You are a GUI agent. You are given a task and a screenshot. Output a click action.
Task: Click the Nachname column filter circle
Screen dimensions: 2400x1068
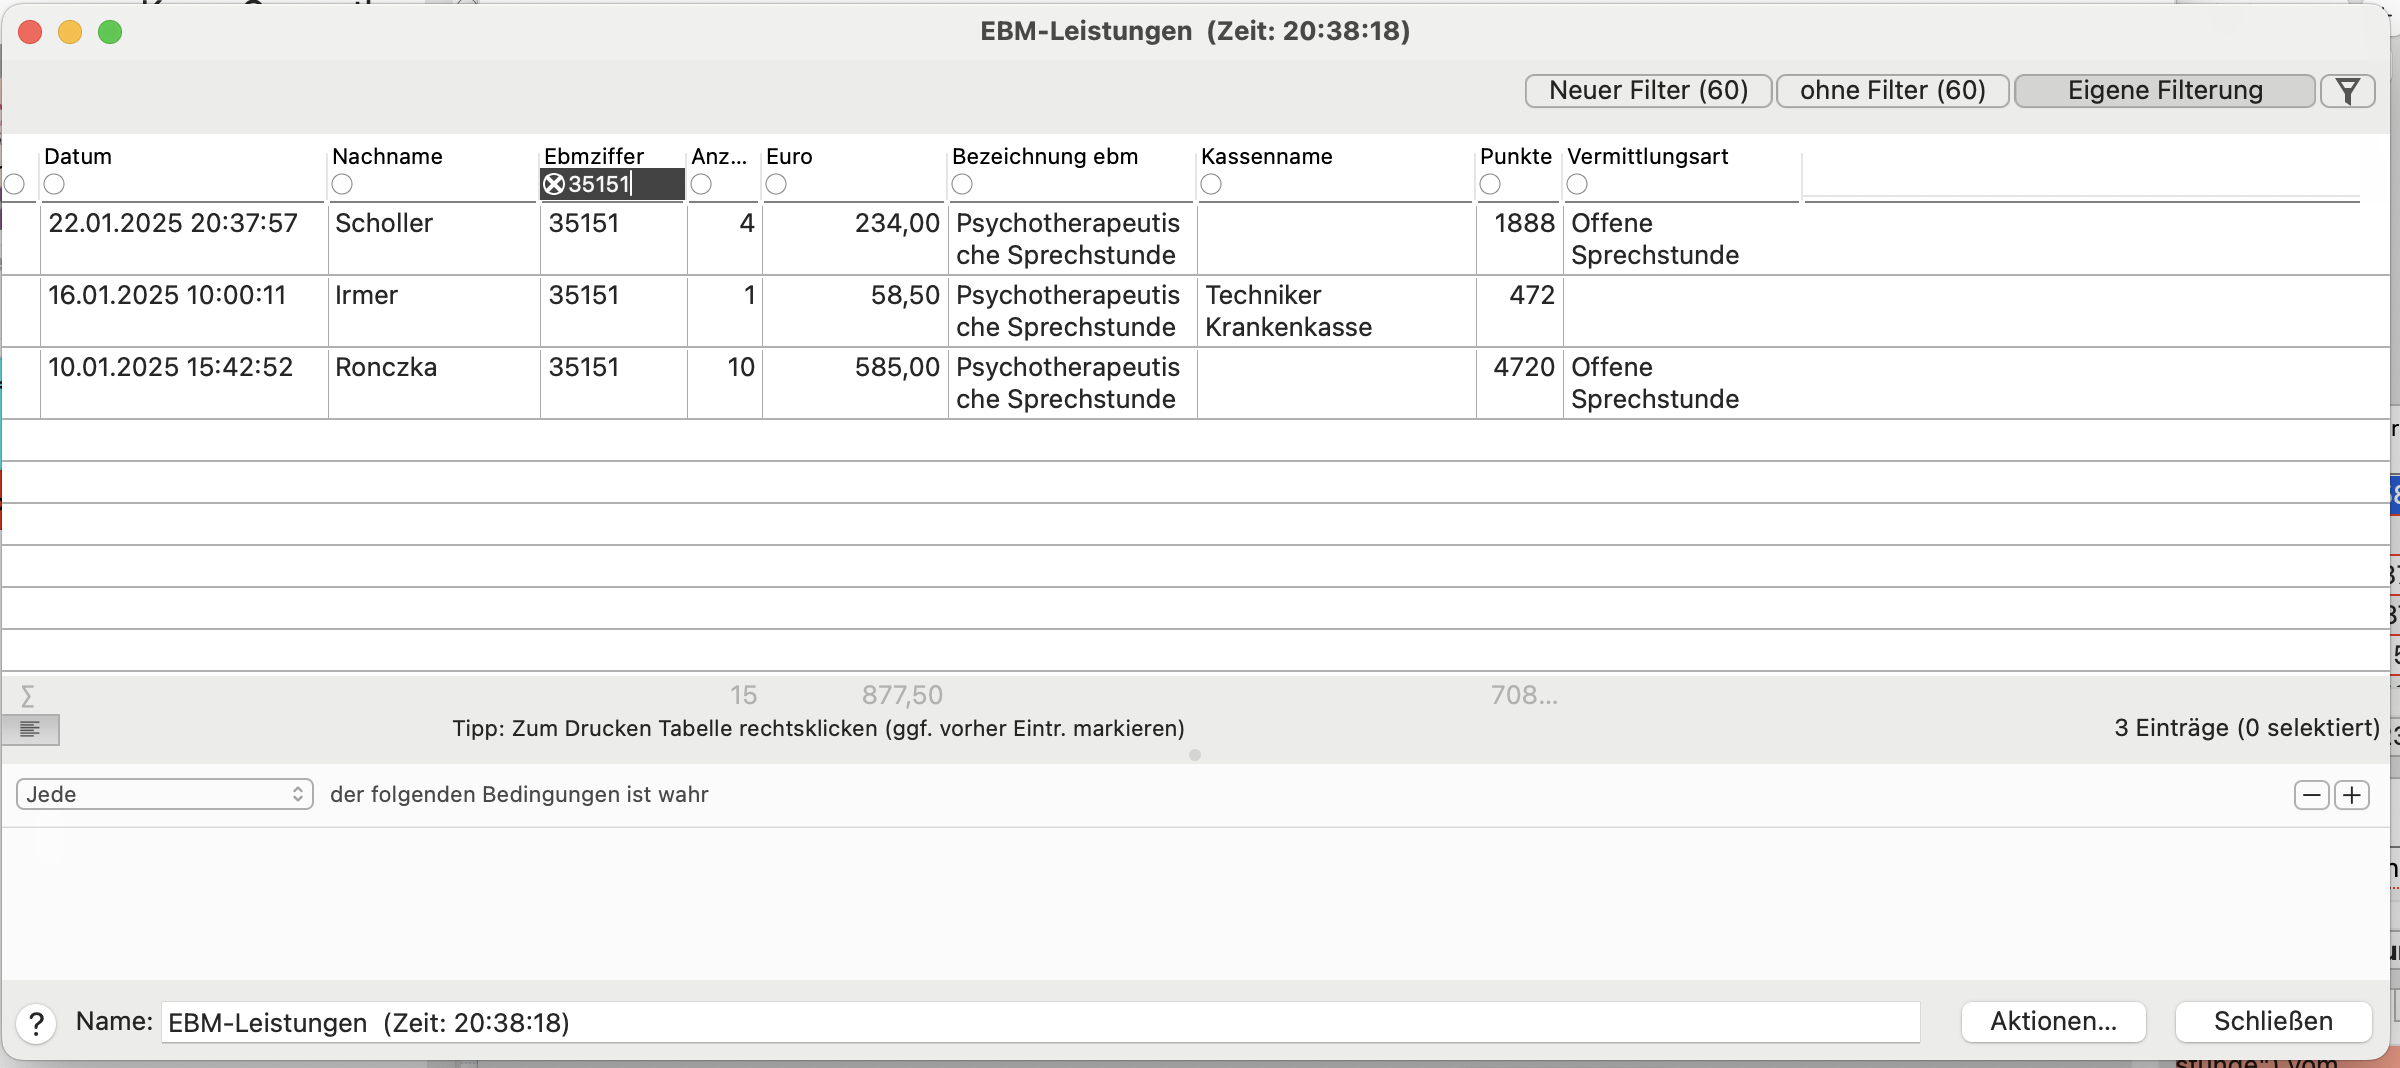coord(342,184)
